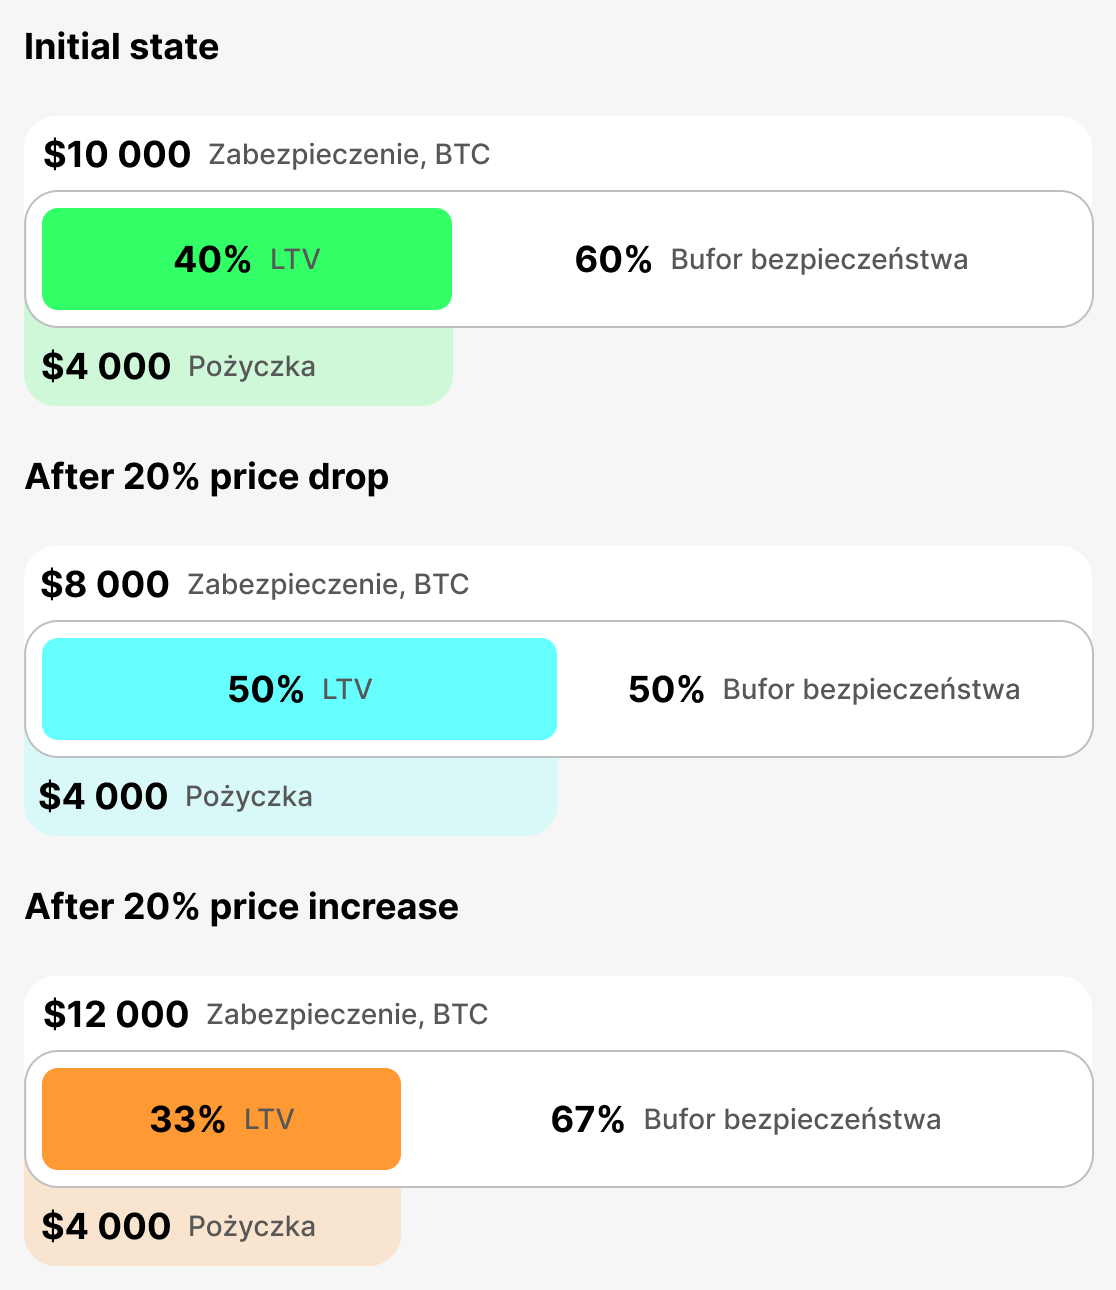Click the "Initial state" heading

pyautogui.click(x=121, y=47)
